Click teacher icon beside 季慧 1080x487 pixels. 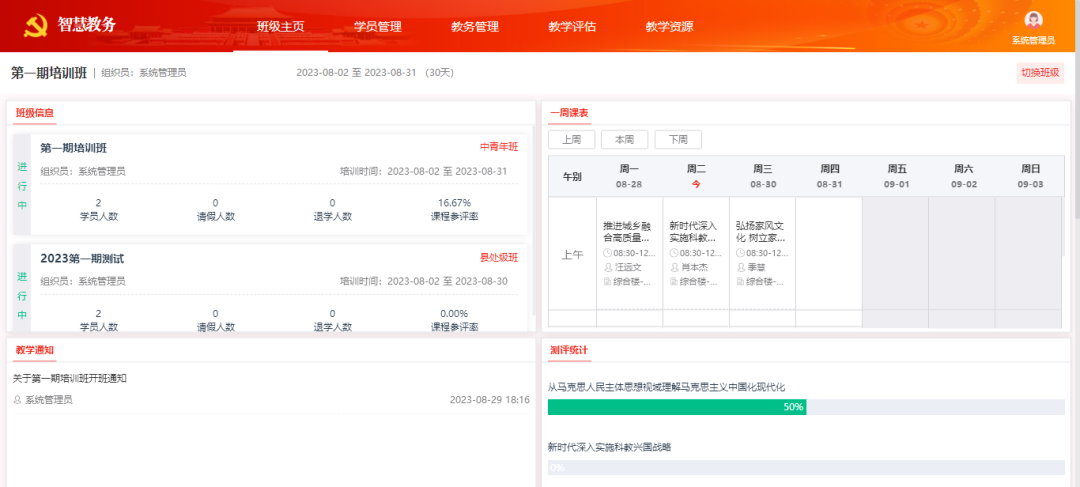point(740,267)
